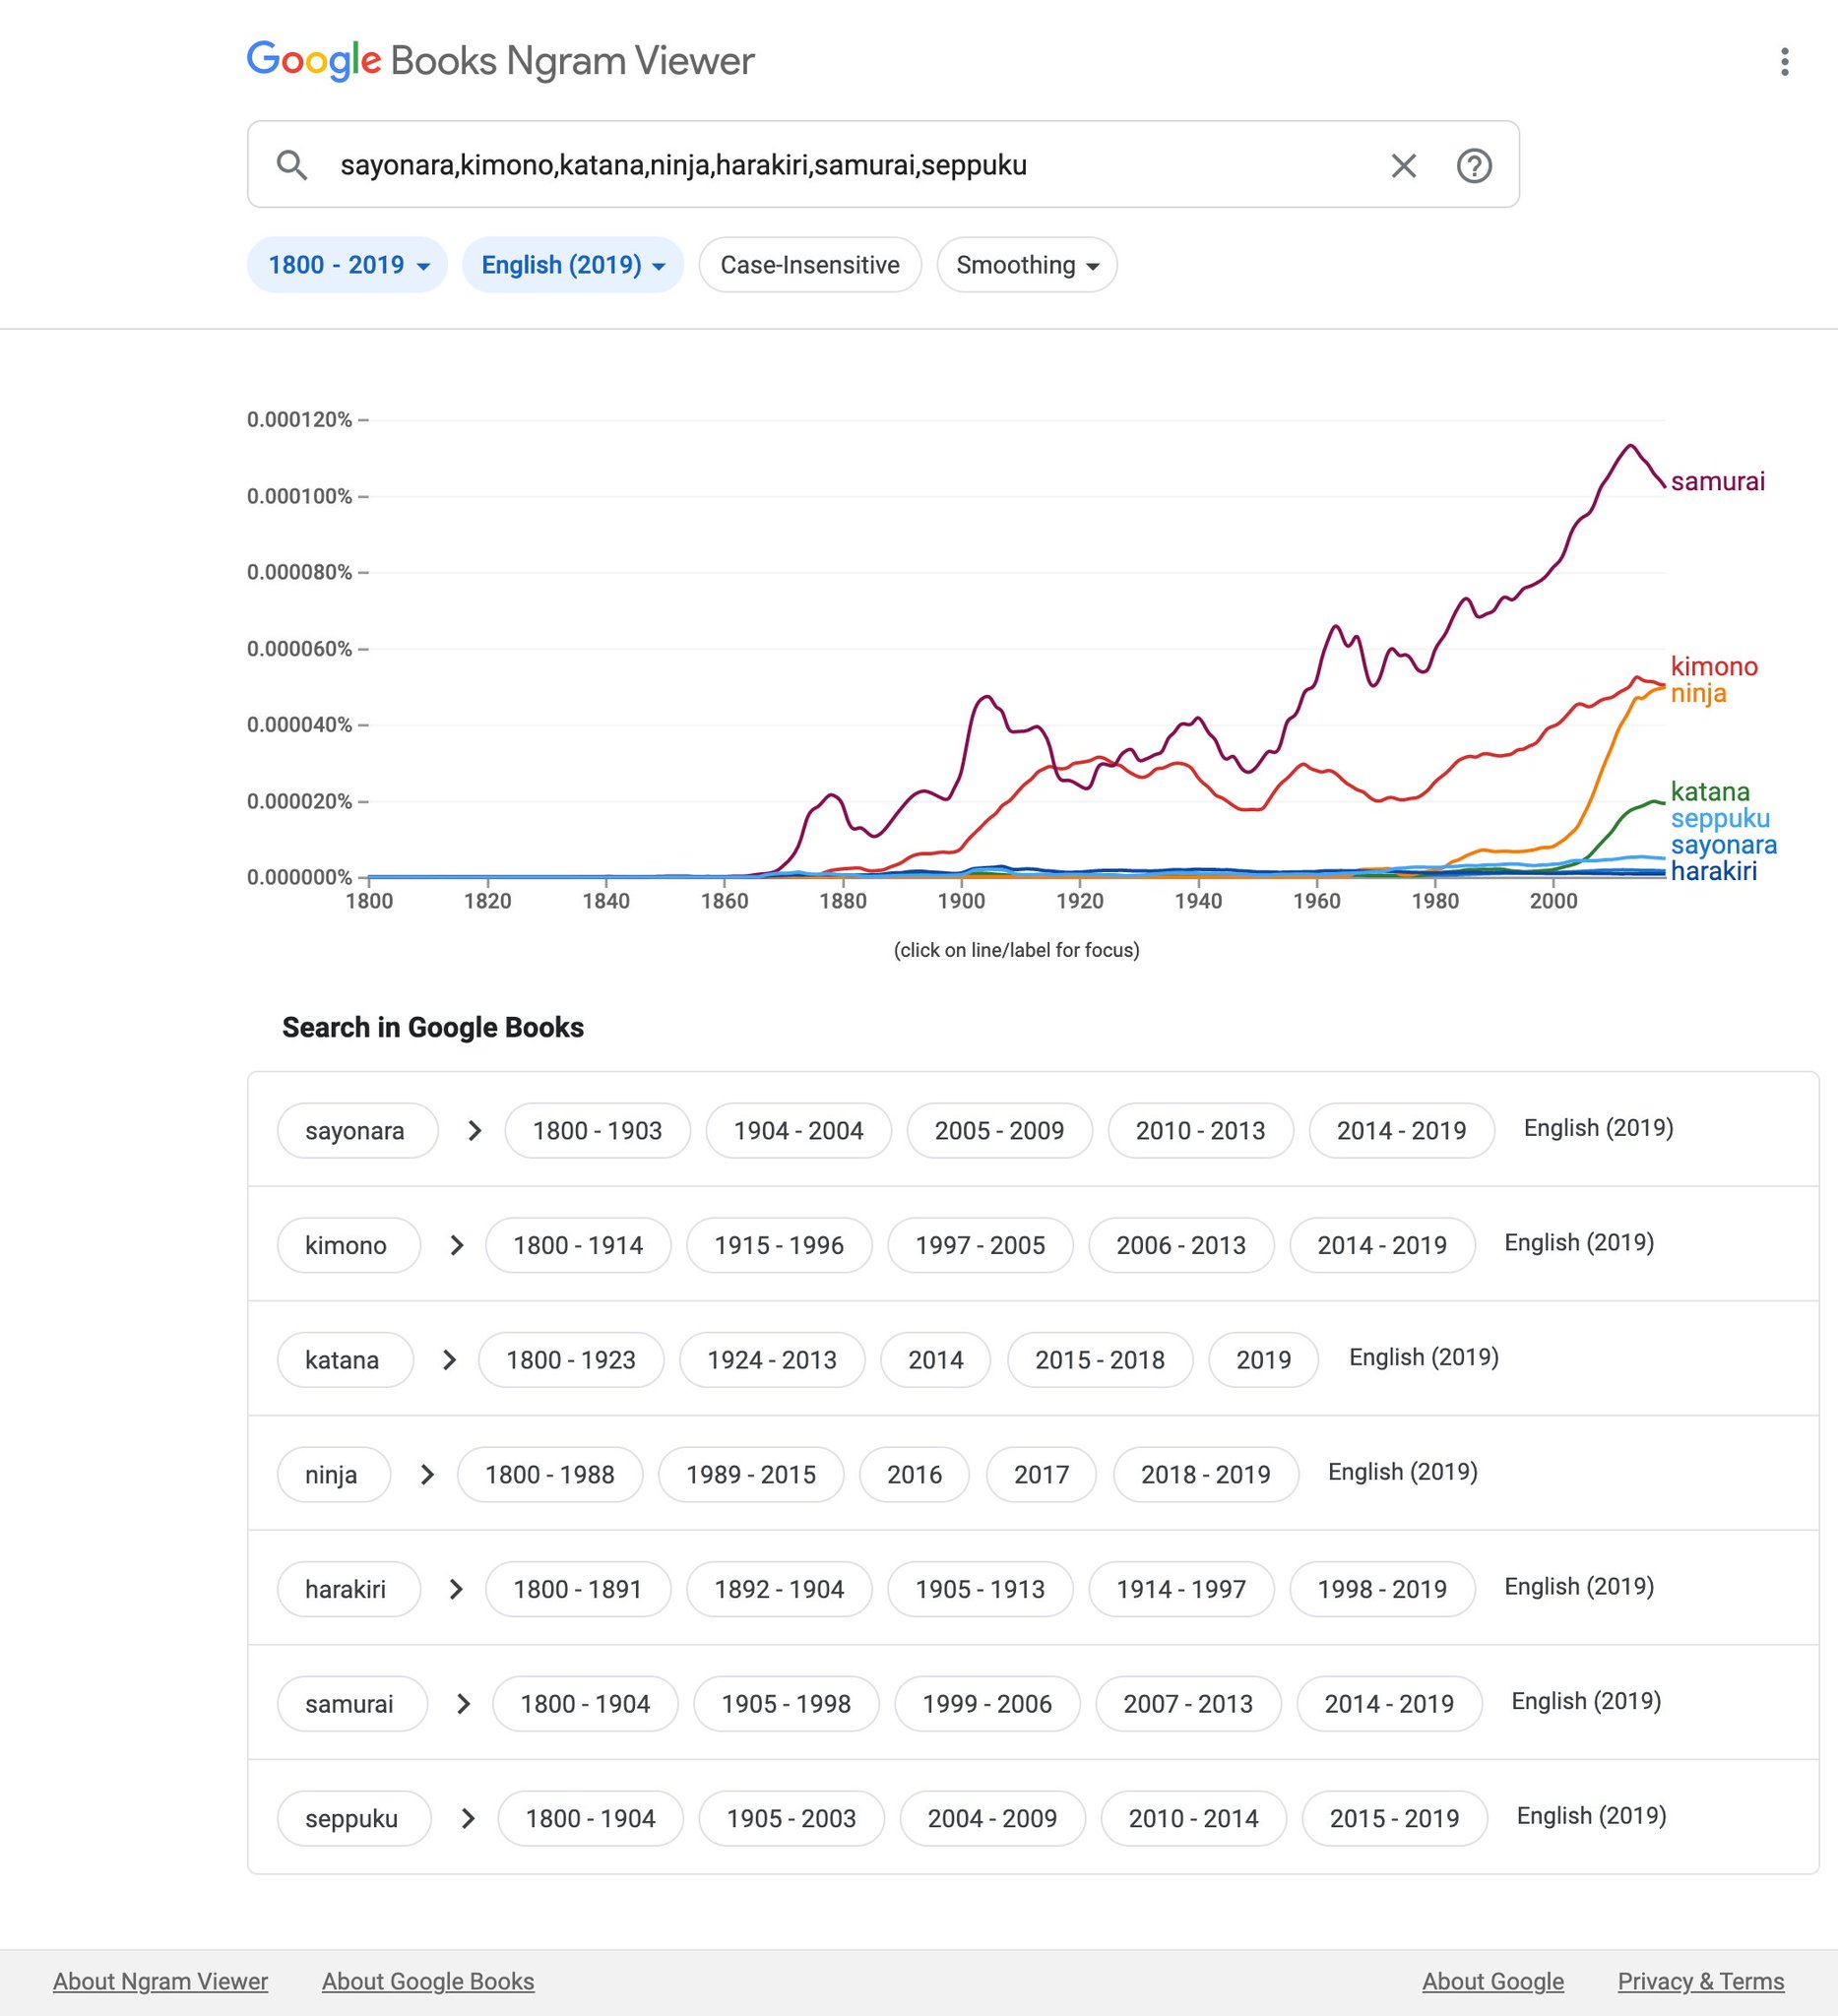The width and height of the screenshot is (1838, 2016).
Task: Focus the ninja chart label
Action: coord(1698,693)
